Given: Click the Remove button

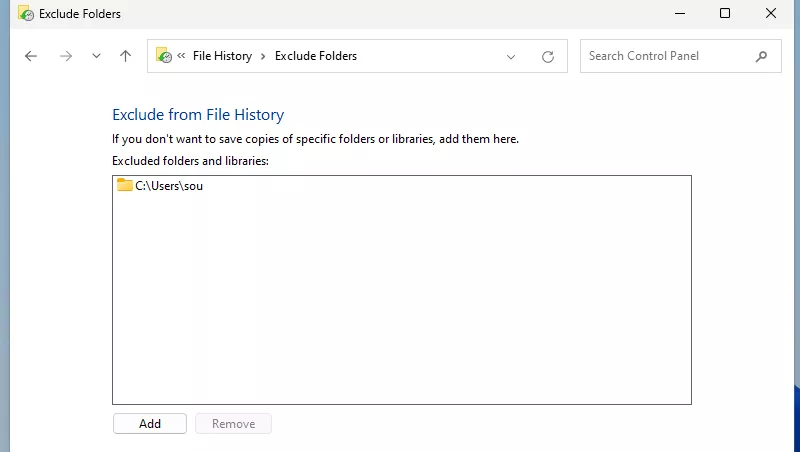Looking at the screenshot, I should tap(234, 423).
